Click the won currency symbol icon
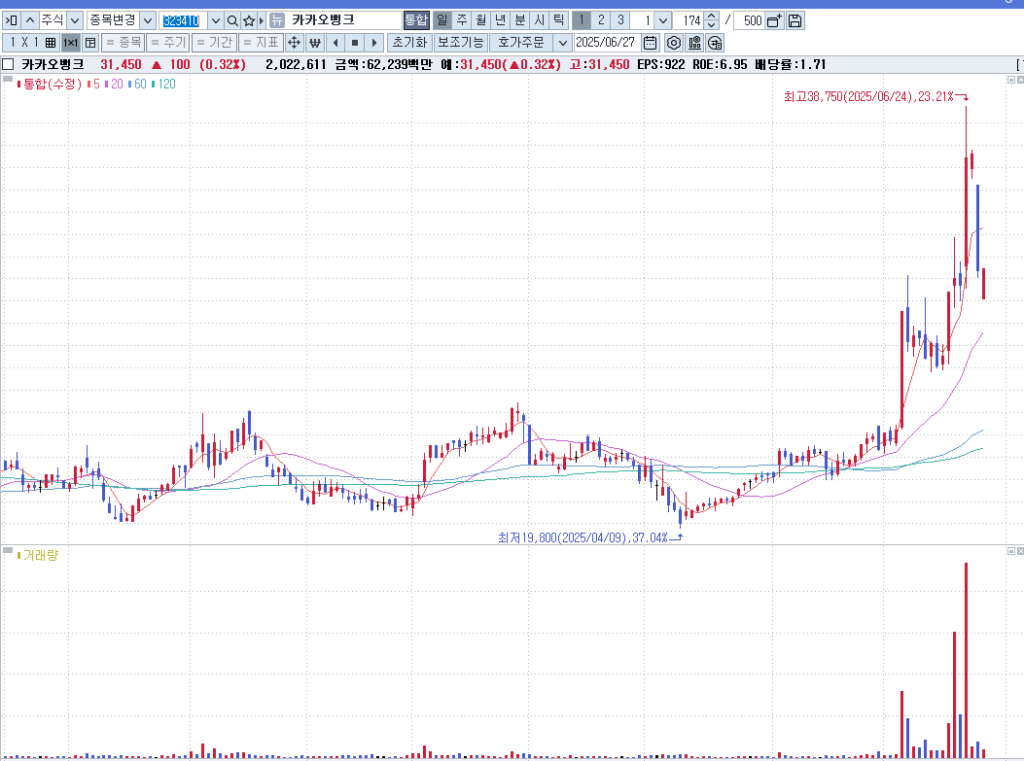The height and width of the screenshot is (761, 1024). point(315,42)
